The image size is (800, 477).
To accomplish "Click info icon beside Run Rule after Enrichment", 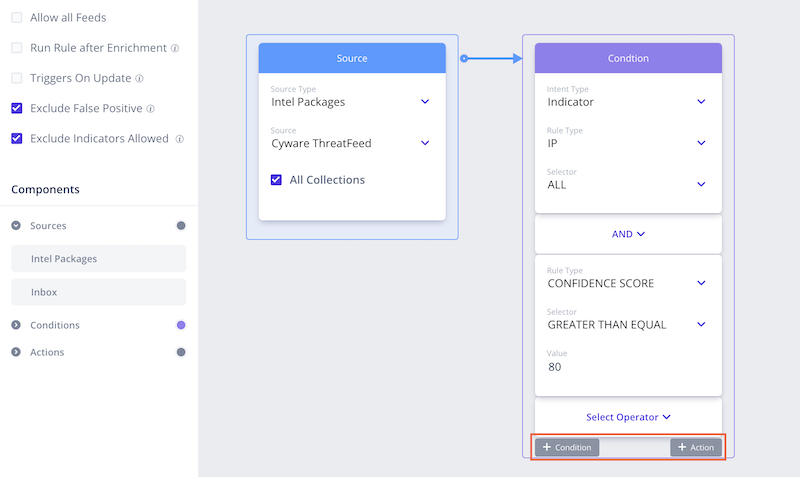I will [x=175, y=48].
